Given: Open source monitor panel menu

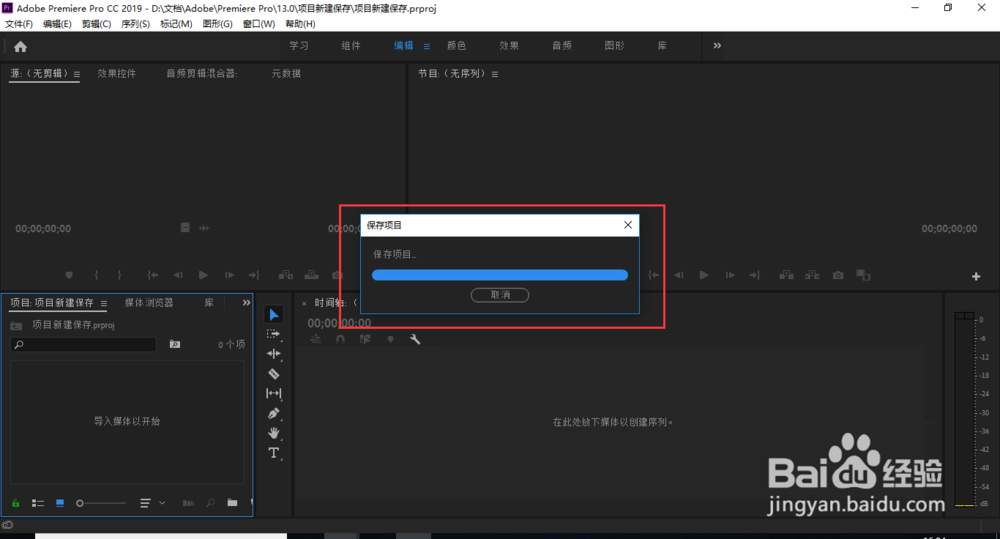Looking at the screenshot, I should (x=77, y=74).
